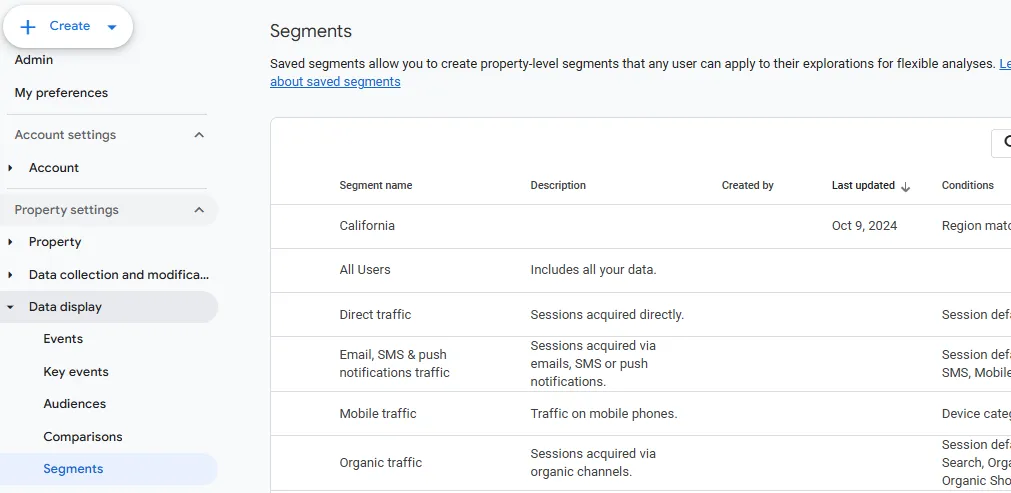Viewport: 1011px width, 493px height.
Task: Click the plus icon on Create button
Action: click(x=28, y=27)
